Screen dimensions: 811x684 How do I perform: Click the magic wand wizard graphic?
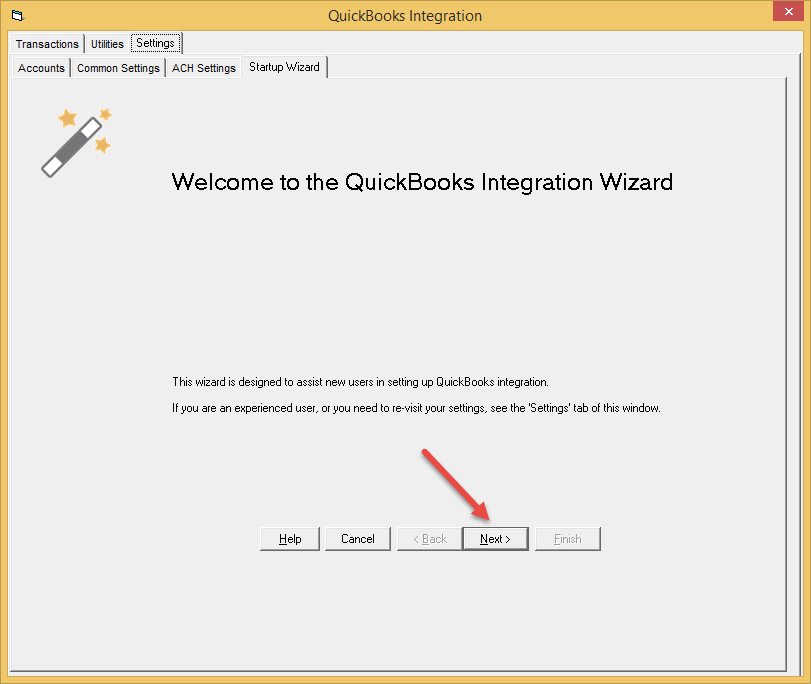coord(76,142)
